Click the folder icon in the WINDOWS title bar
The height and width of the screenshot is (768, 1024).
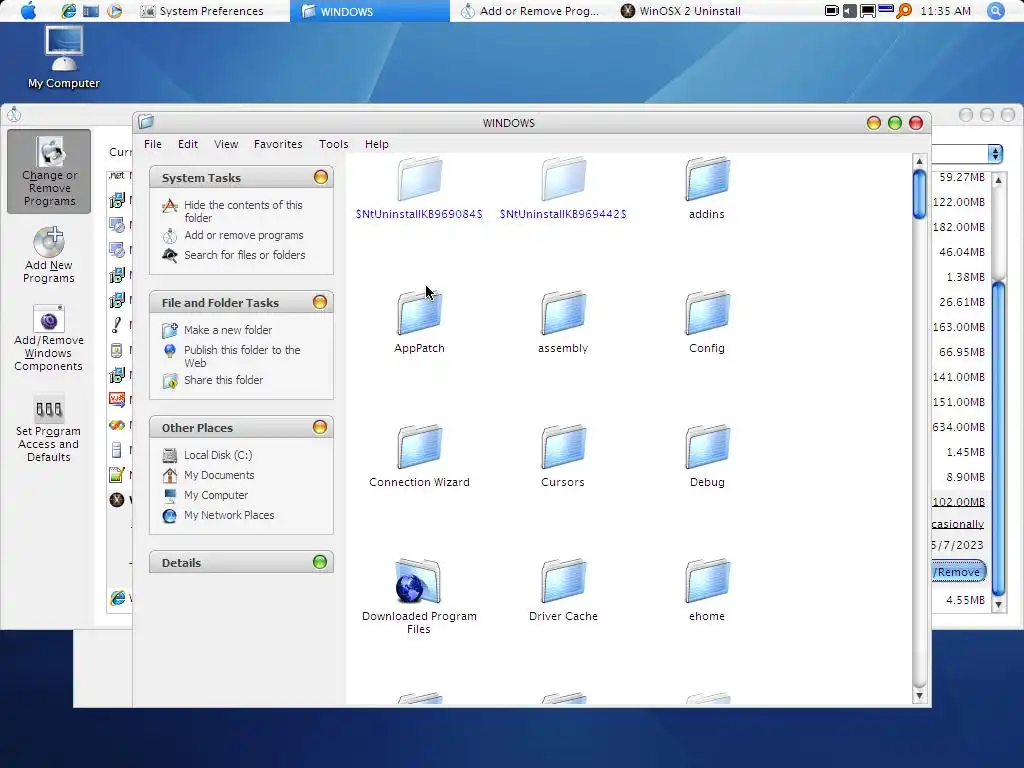(146, 121)
